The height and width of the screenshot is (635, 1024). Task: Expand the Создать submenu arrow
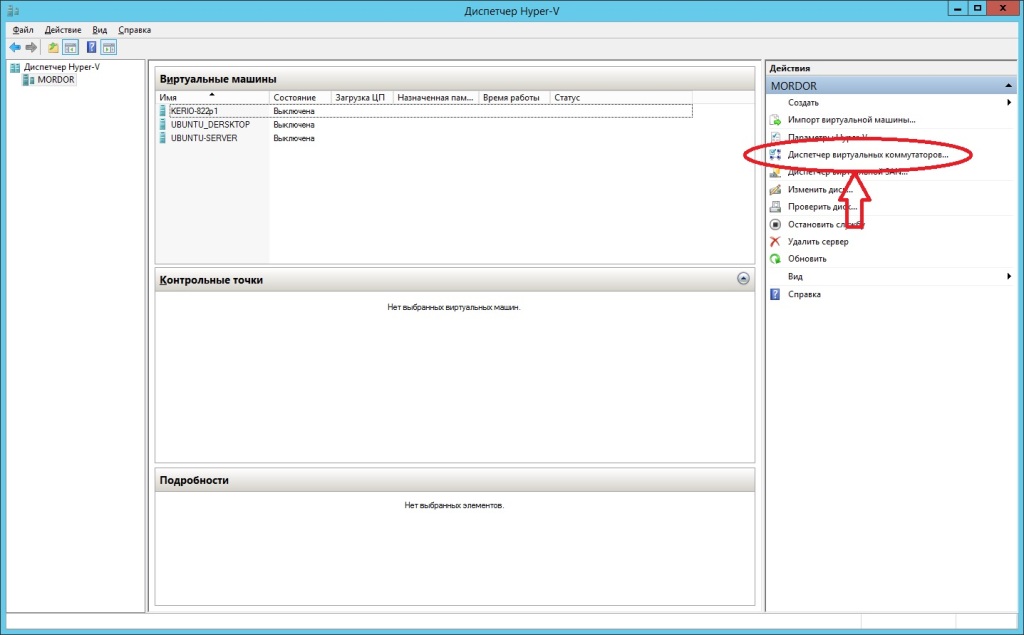tap(1008, 103)
